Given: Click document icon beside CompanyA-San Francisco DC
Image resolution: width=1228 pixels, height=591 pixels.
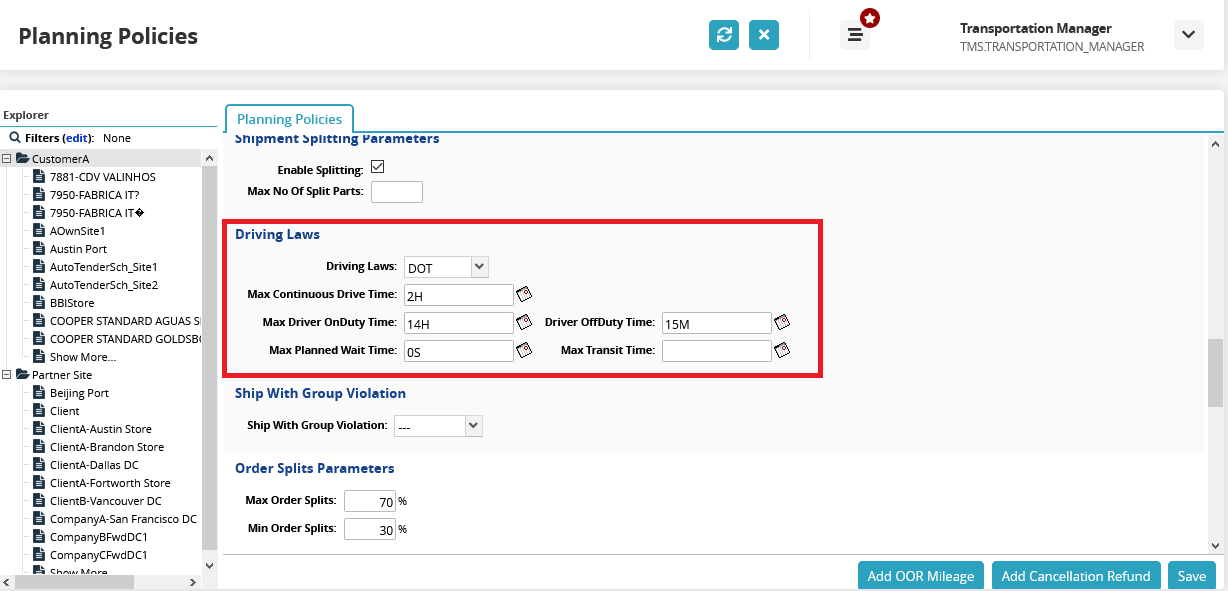Looking at the screenshot, I should tap(40, 519).
